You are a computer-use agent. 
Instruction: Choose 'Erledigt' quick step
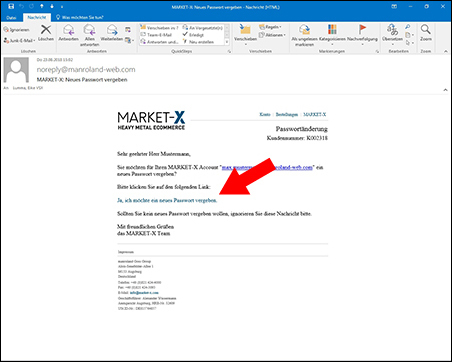coord(193,35)
